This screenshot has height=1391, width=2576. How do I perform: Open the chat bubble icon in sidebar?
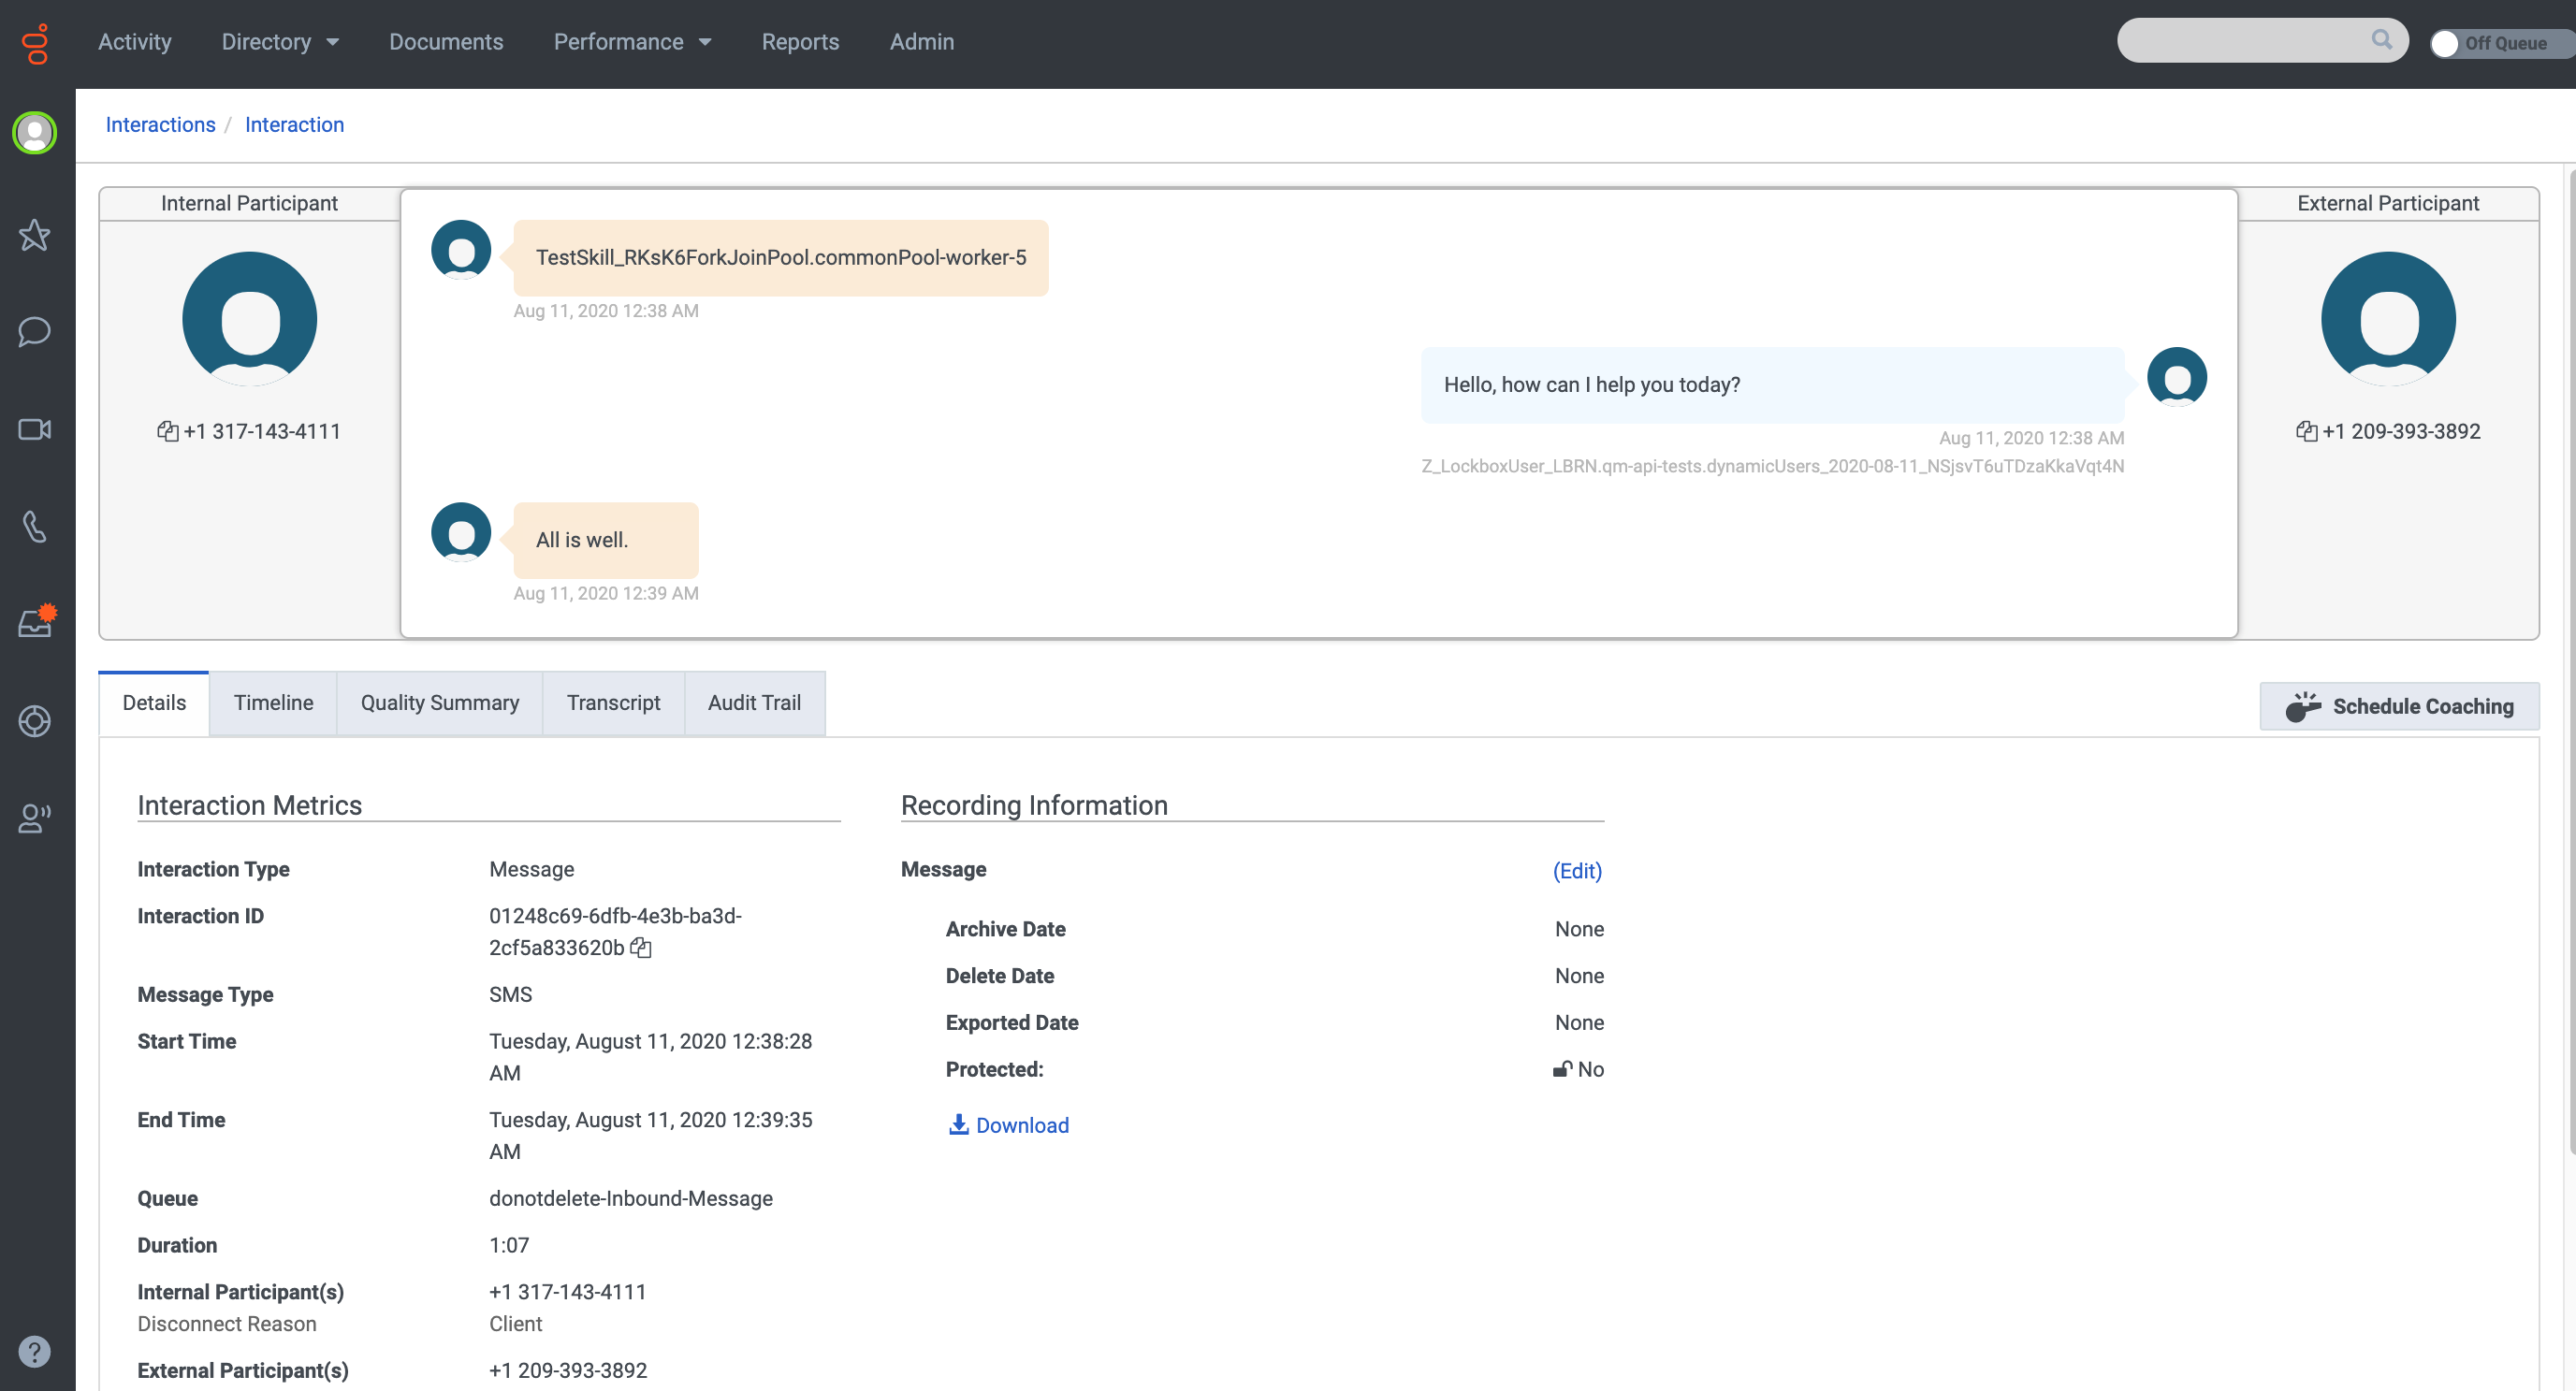[x=35, y=332]
